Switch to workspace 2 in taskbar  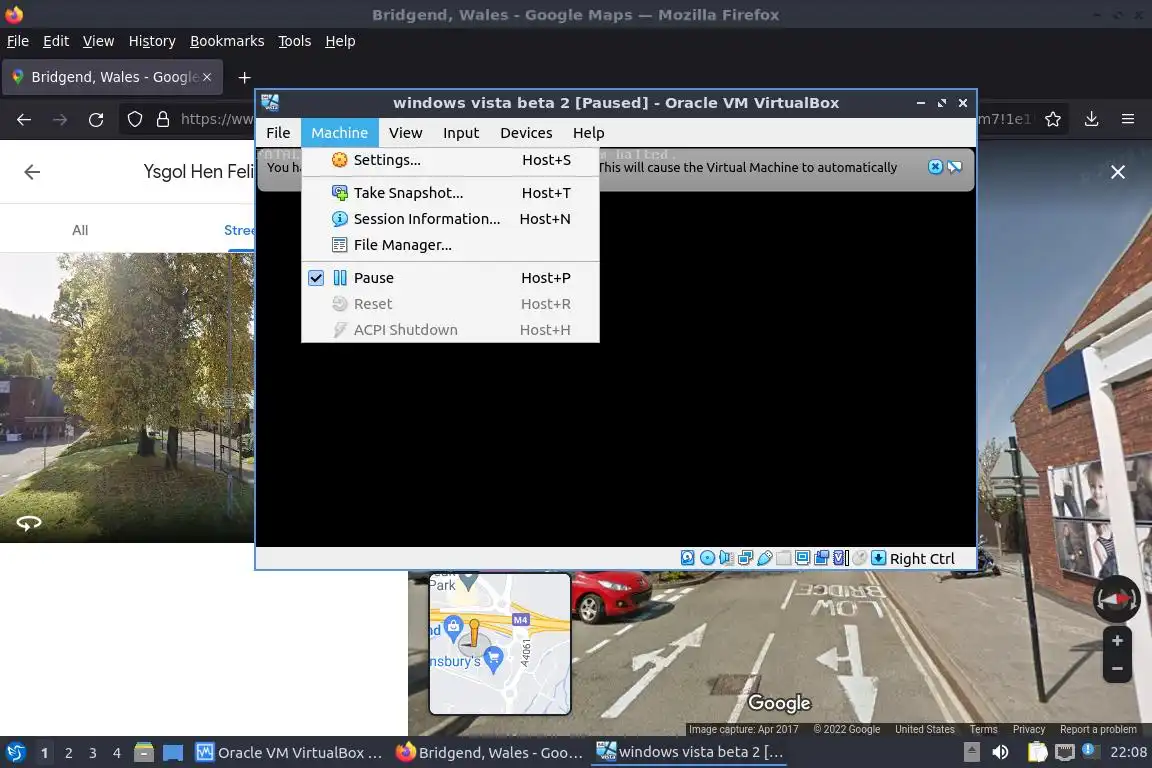[68, 753]
